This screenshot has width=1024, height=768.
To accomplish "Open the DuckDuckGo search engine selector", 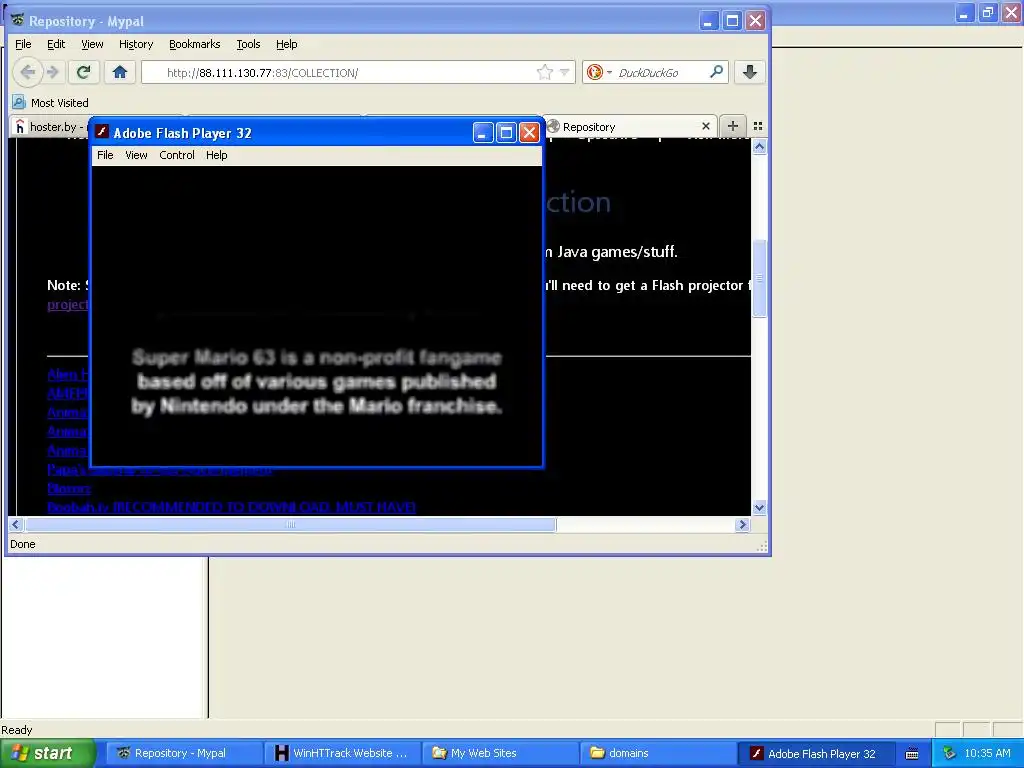I will (x=599, y=72).
